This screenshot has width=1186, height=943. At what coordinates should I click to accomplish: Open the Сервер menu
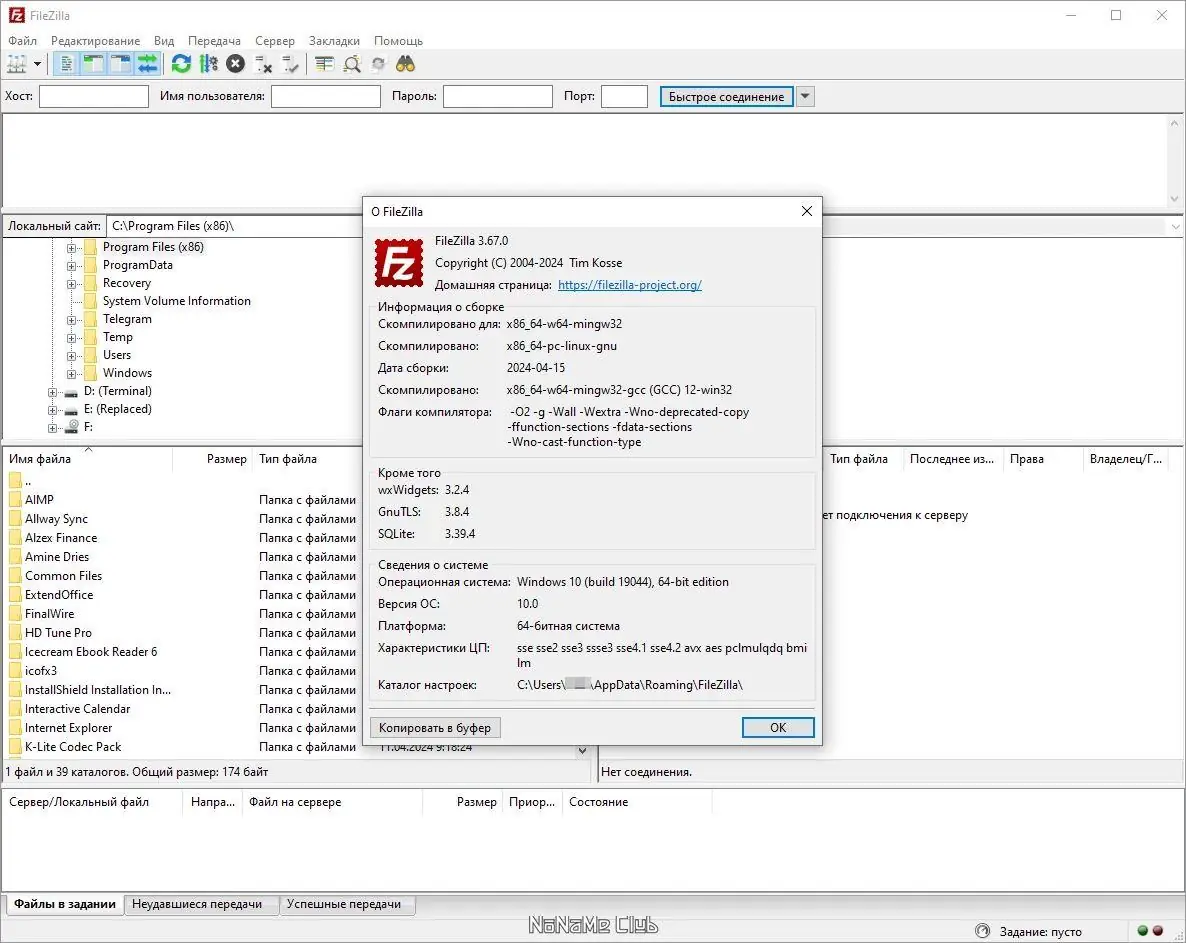pyautogui.click(x=275, y=41)
